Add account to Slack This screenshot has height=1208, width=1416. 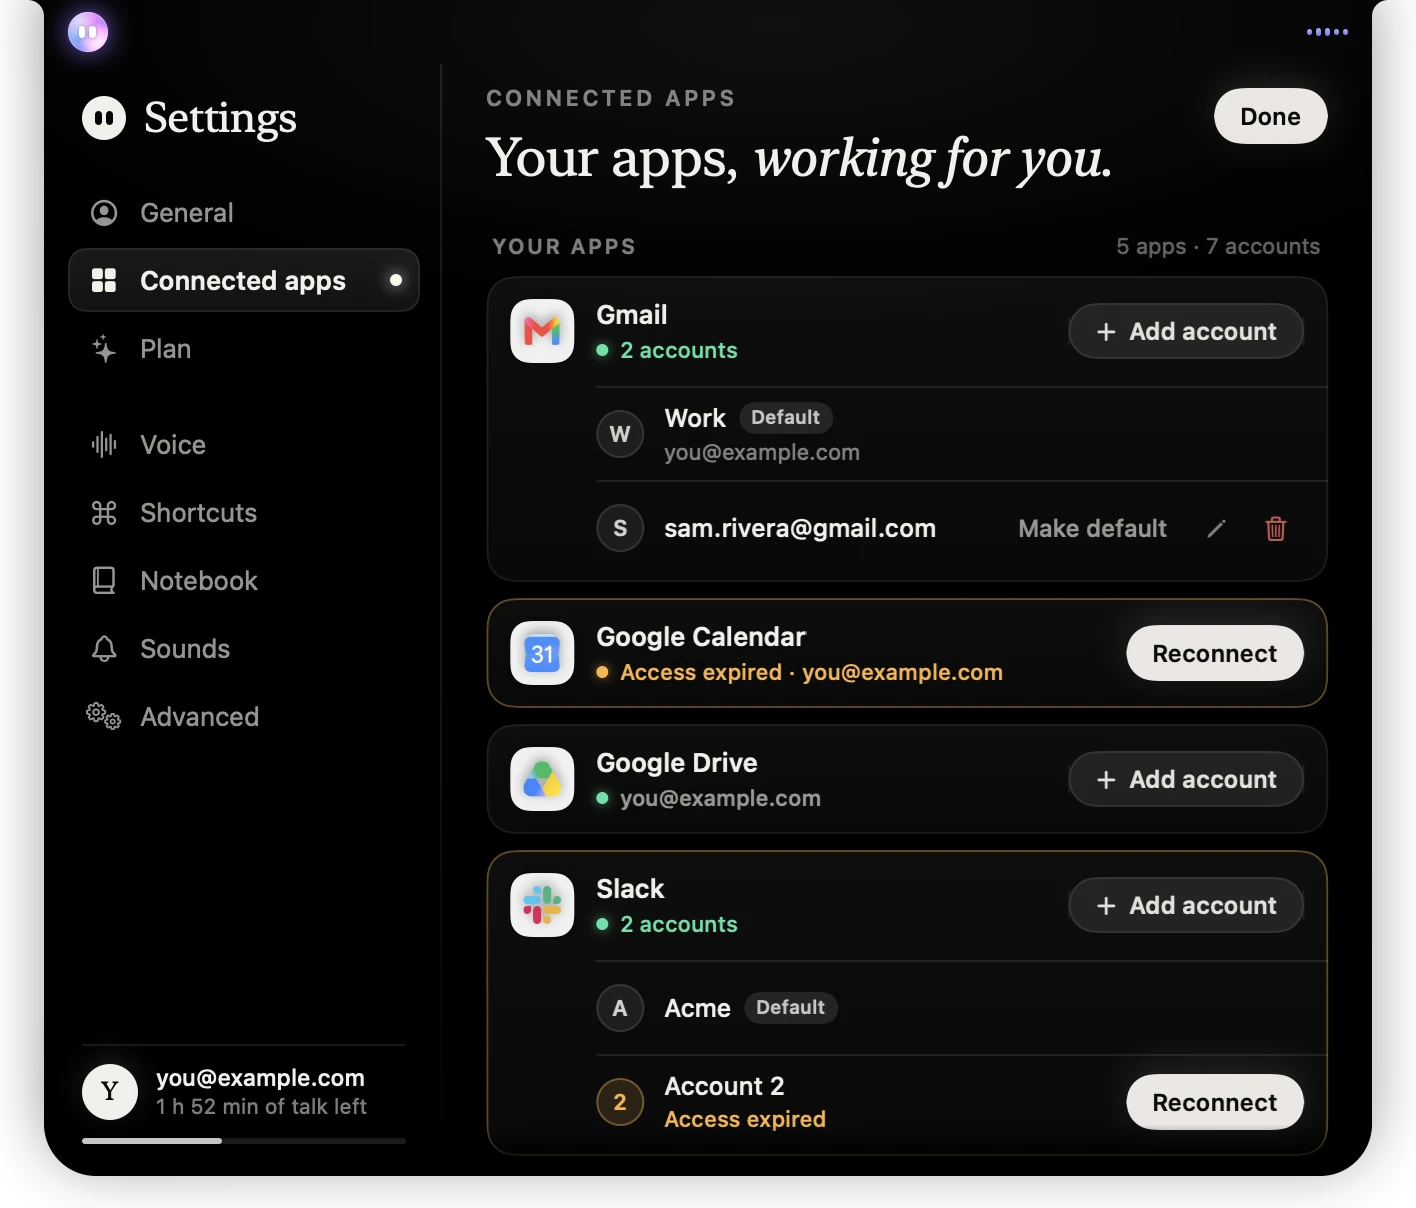click(x=1186, y=905)
